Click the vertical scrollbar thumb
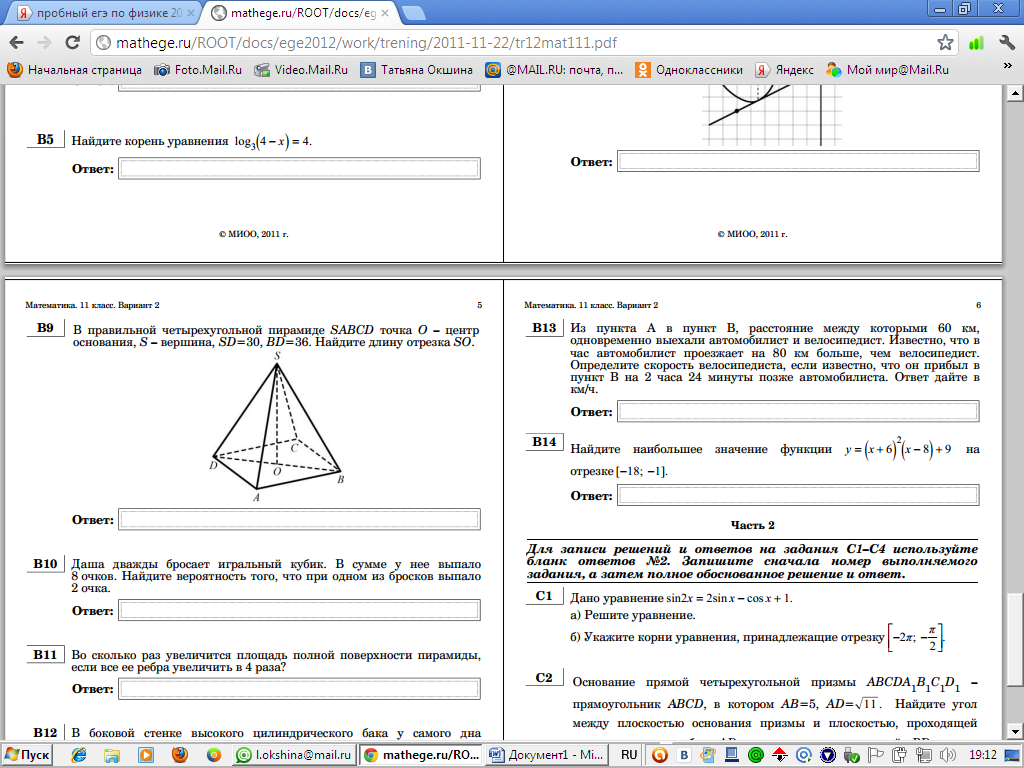The image size is (1024, 768). (x=1015, y=639)
